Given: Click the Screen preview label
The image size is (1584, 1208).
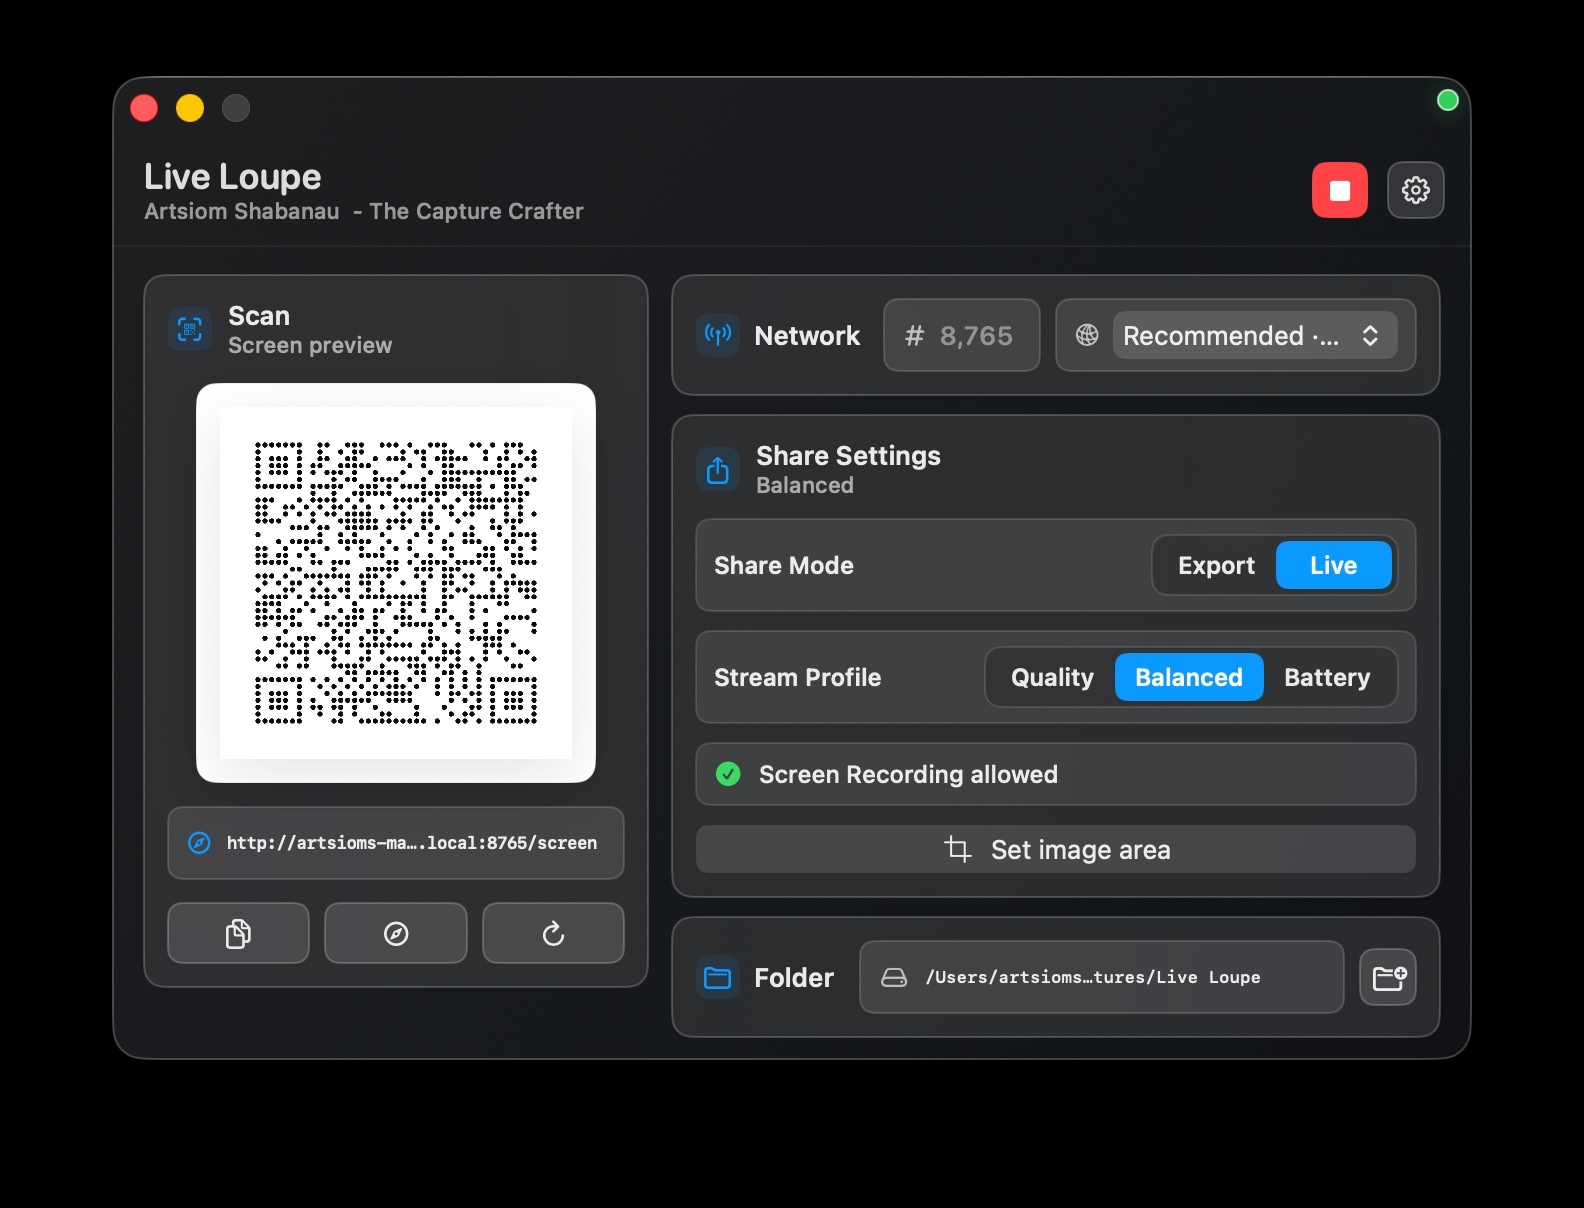Looking at the screenshot, I should (x=310, y=345).
